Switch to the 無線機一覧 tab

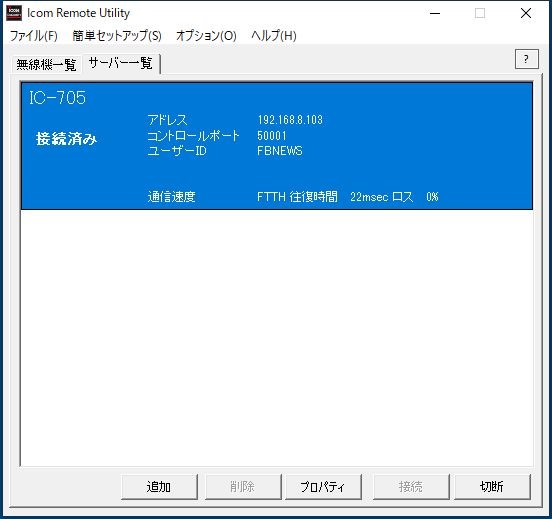point(46,64)
